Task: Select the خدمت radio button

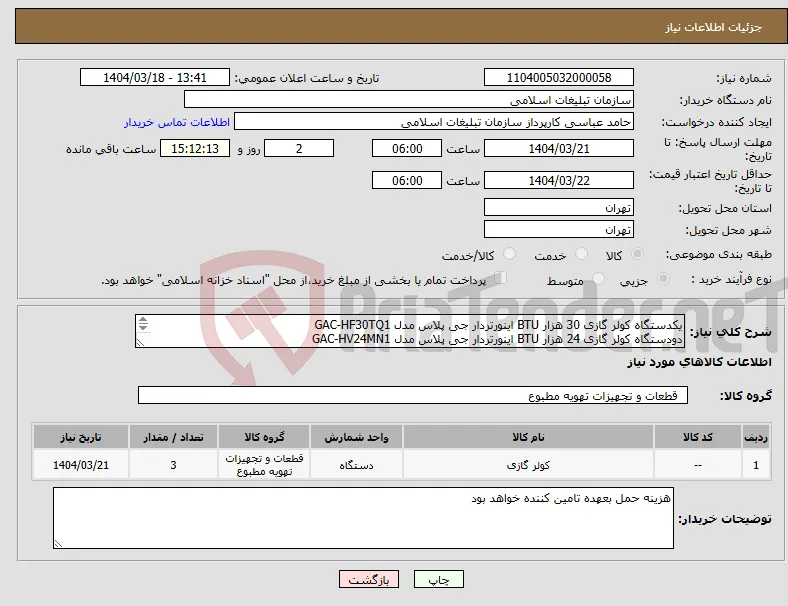Action: [x=581, y=254]
